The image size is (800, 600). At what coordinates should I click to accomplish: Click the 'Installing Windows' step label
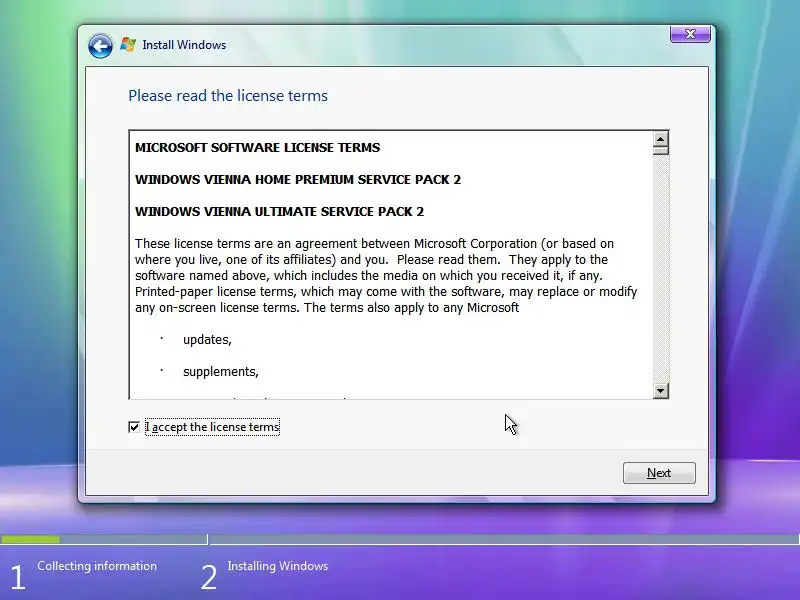(x=278, y=566)
